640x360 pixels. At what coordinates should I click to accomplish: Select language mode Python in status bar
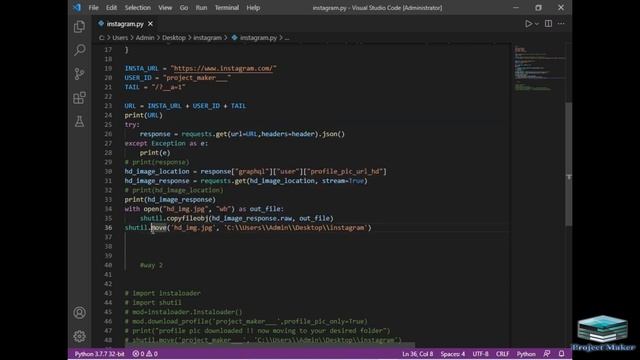(x=526, y=354)
